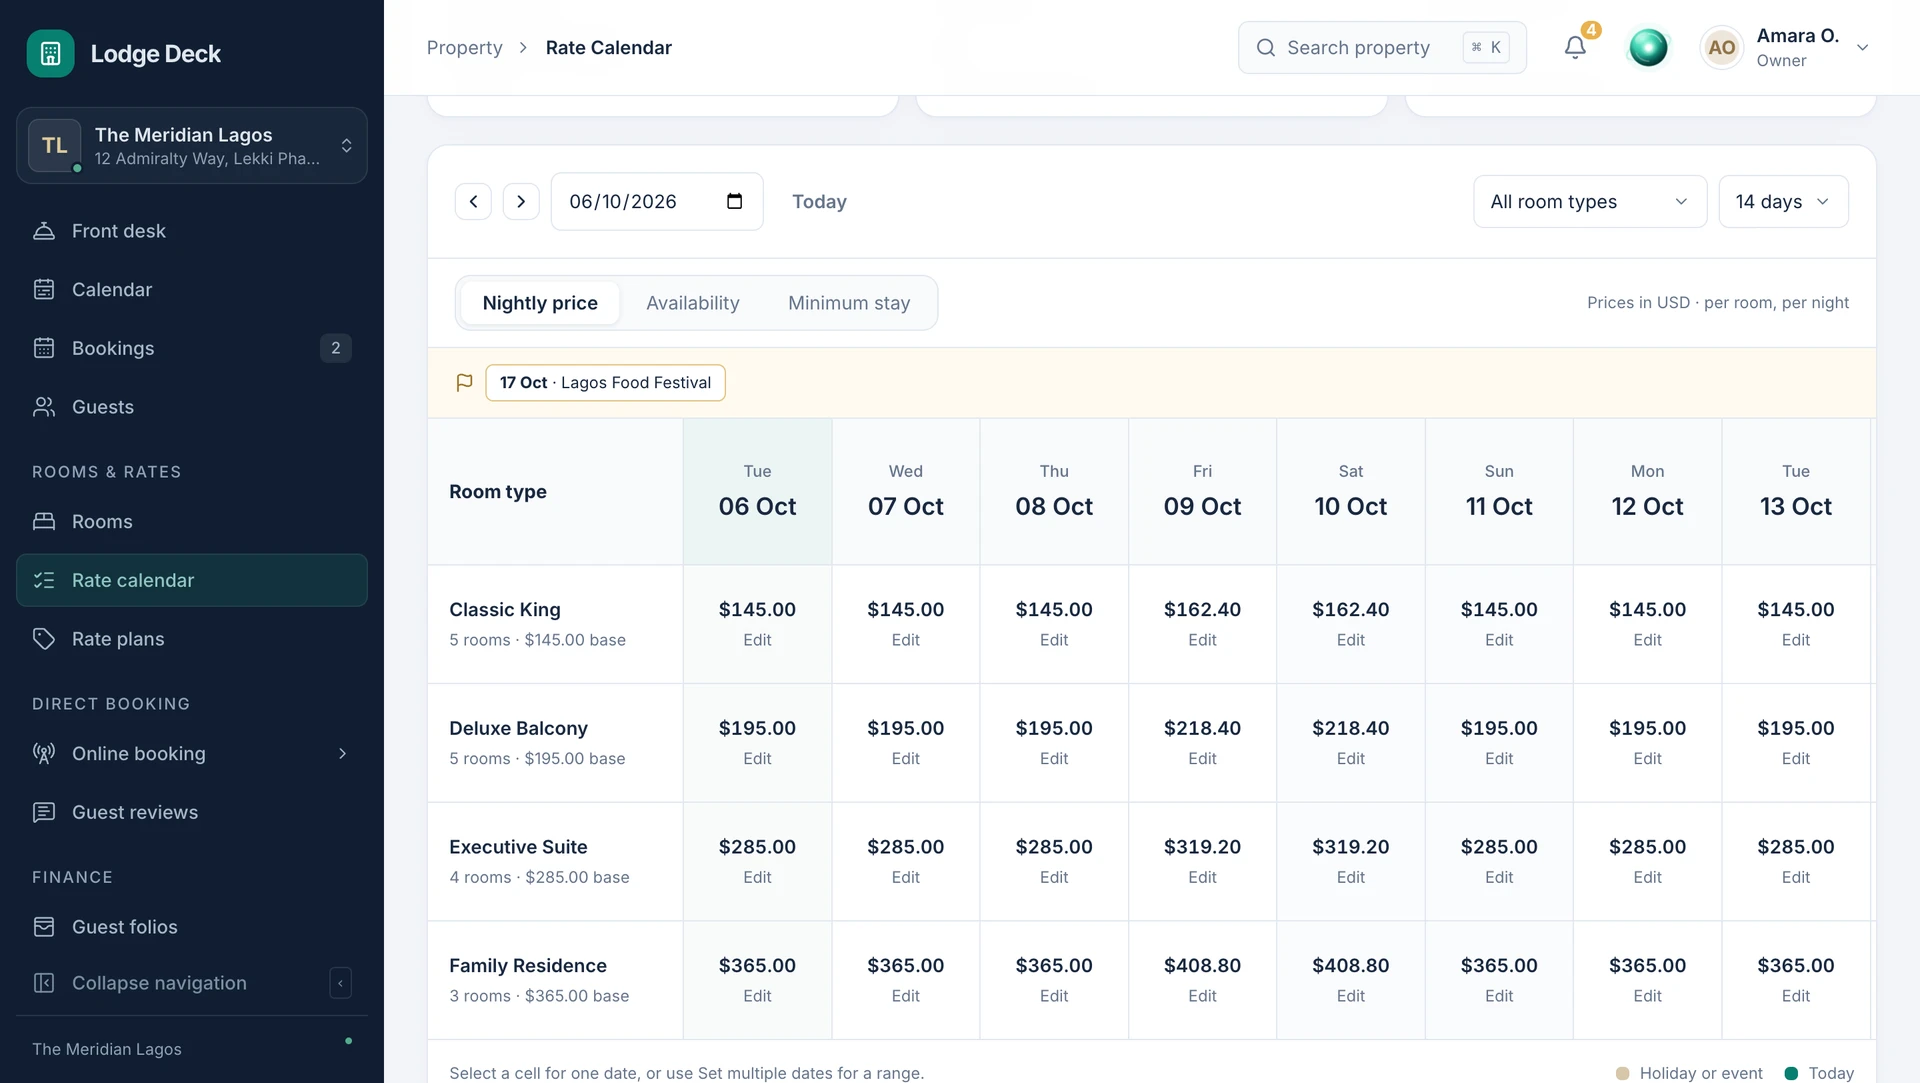Image resolution: width=1920 pixels, height=1083 pixels.
Task: Click the TL property badge
Action: [55, 145]
